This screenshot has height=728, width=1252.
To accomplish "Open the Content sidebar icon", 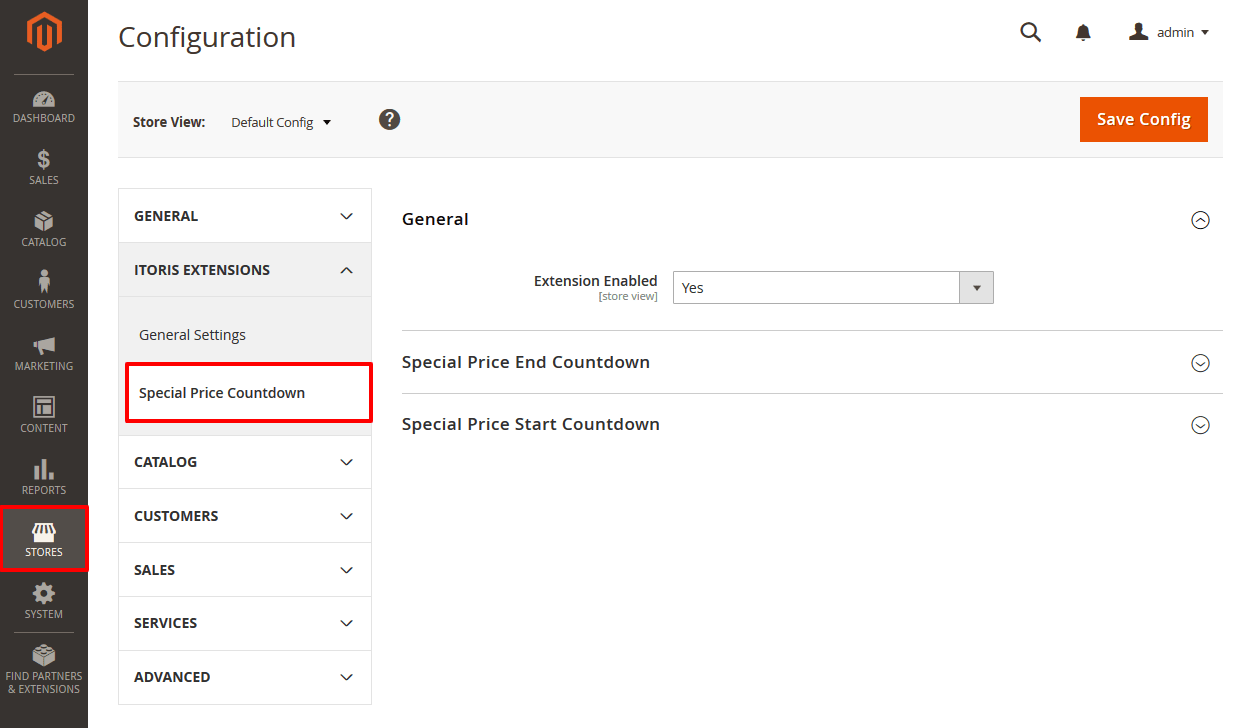I will [x=43, y=416].
